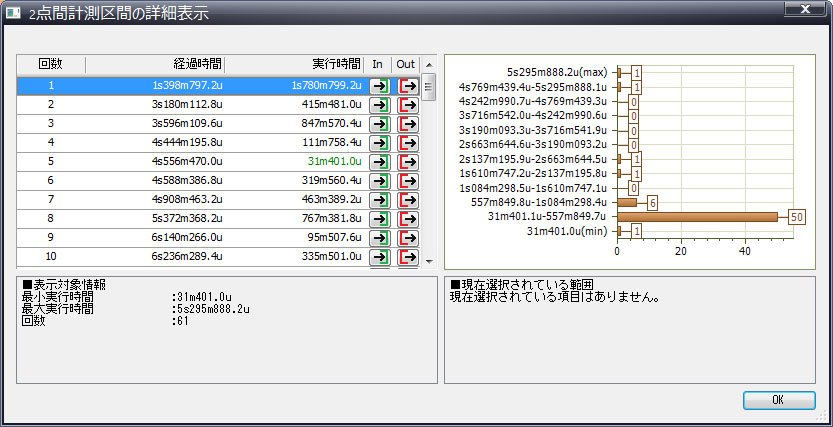Click the In icon for row 7
The height and width of the screenshot is (427, 833).
pos(380,200)
